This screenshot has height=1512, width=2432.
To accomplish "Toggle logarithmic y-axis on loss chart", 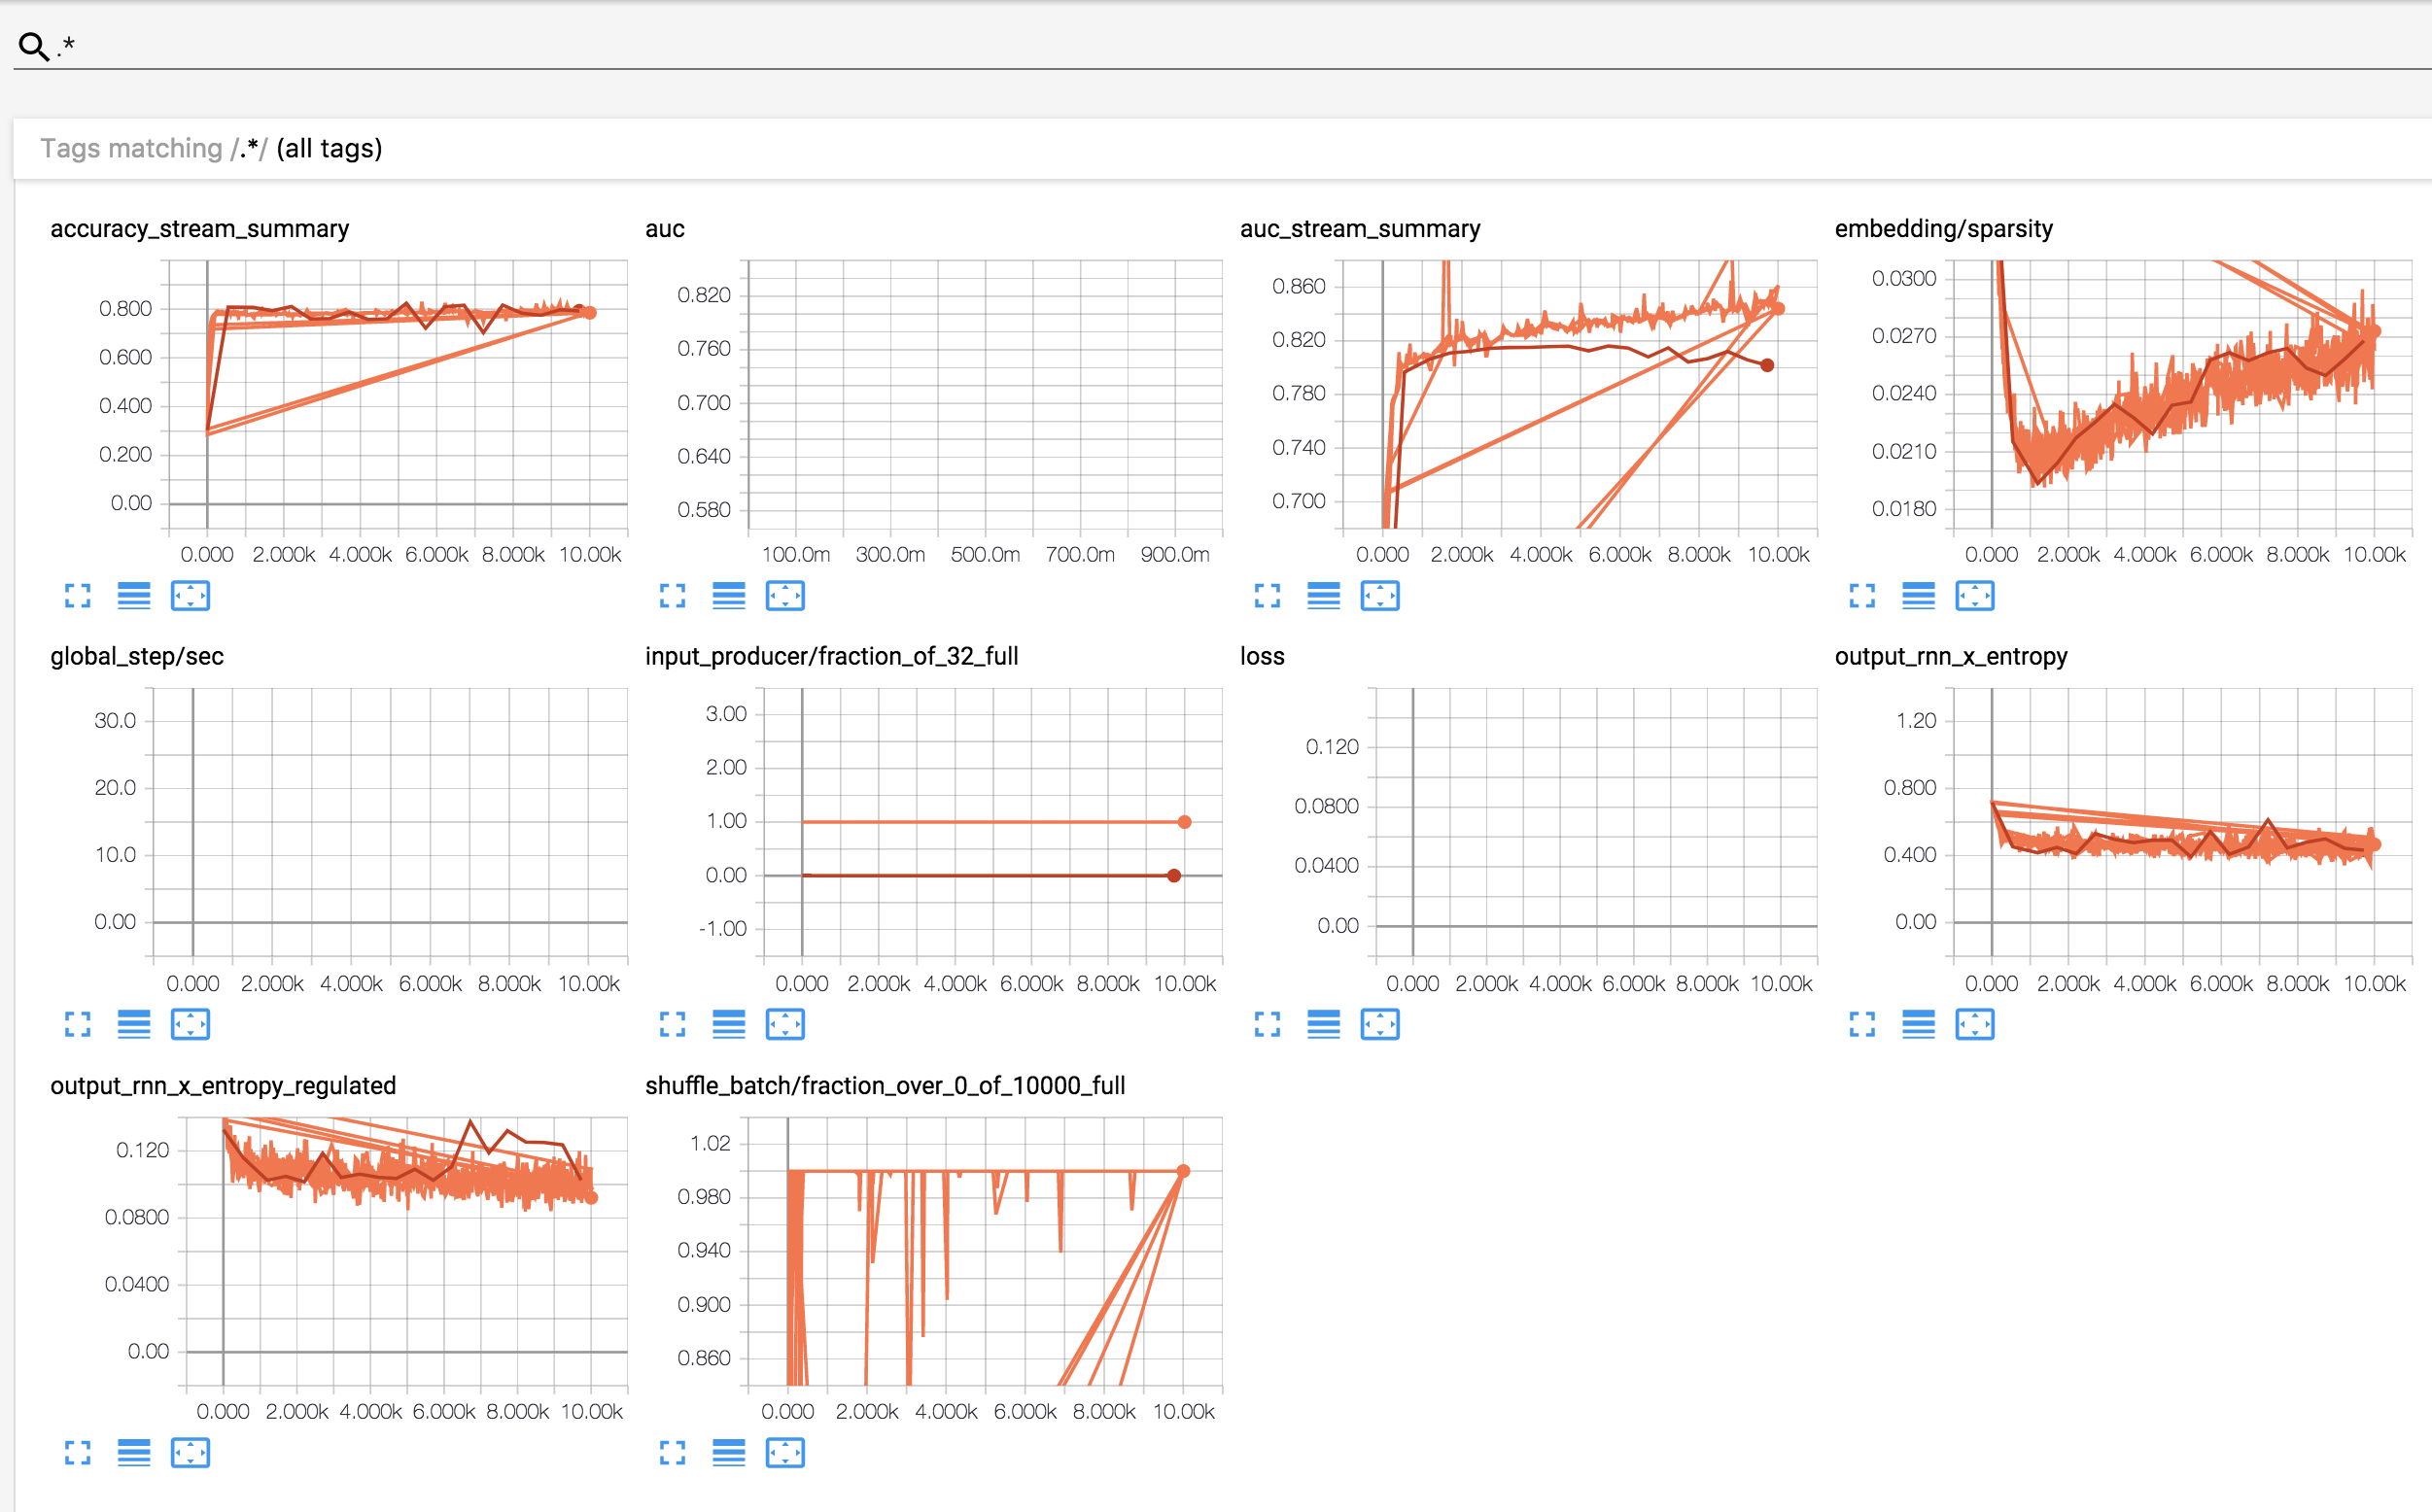I will coord(1323,1024).
